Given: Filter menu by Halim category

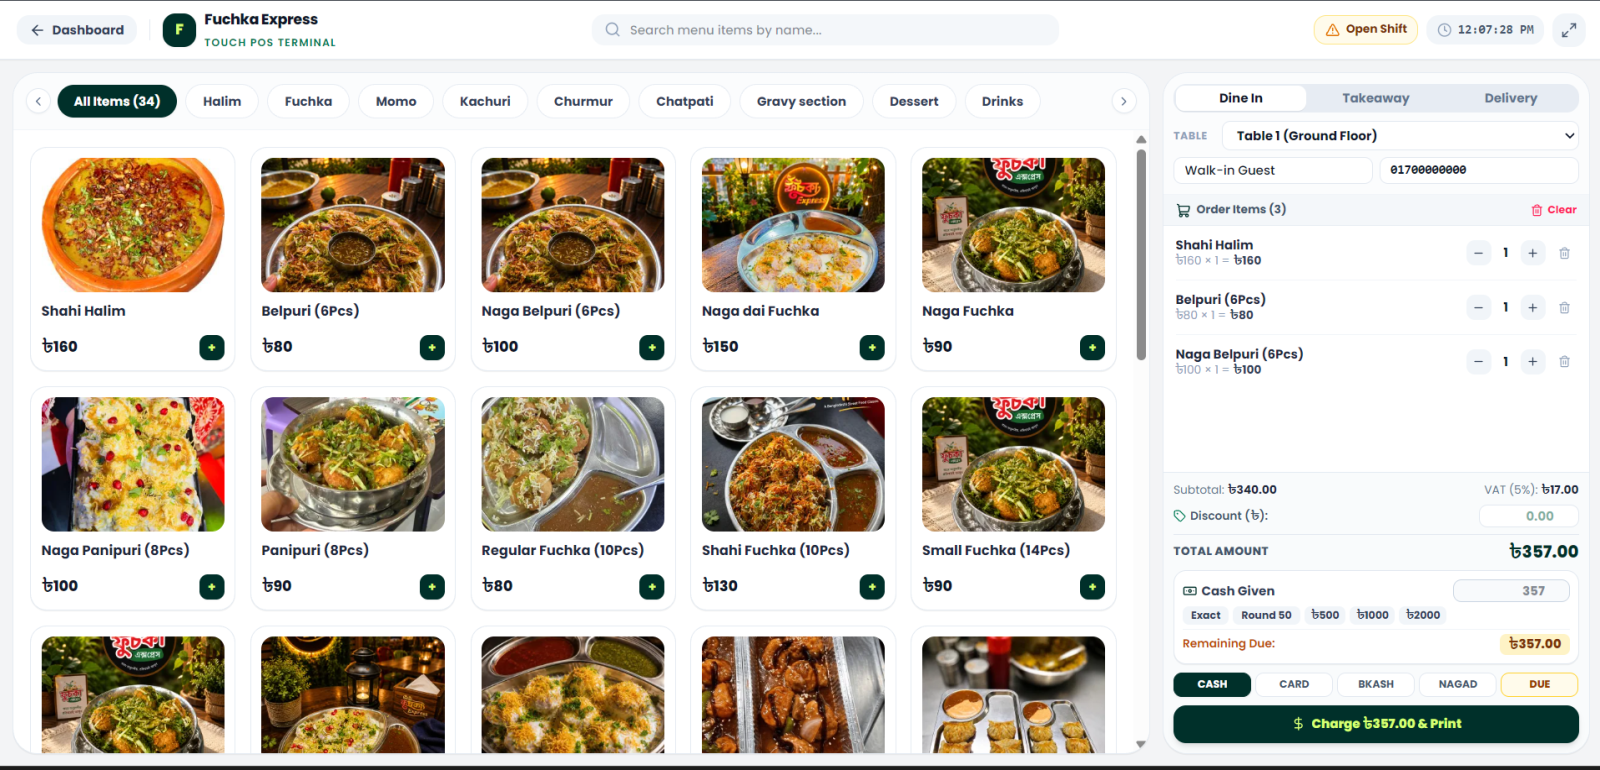Looking at the screenshot, I should (x=222, y=101).
